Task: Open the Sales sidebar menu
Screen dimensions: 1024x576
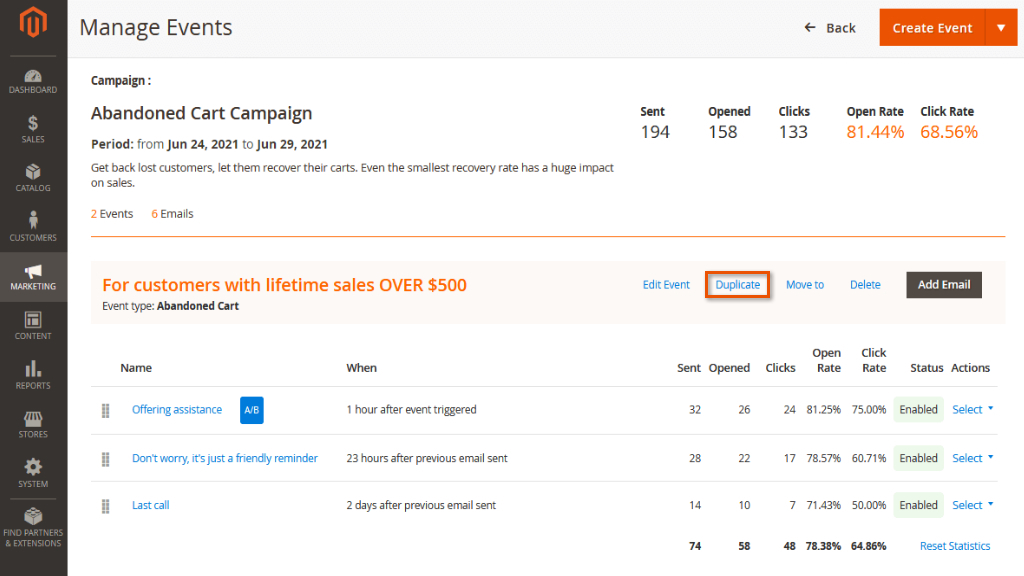Action: point(33,129)
